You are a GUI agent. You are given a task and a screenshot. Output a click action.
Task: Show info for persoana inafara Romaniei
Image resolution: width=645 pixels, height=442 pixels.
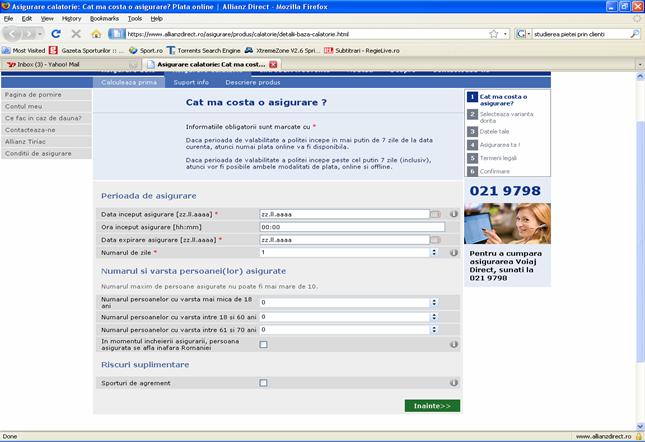[453, 344]
